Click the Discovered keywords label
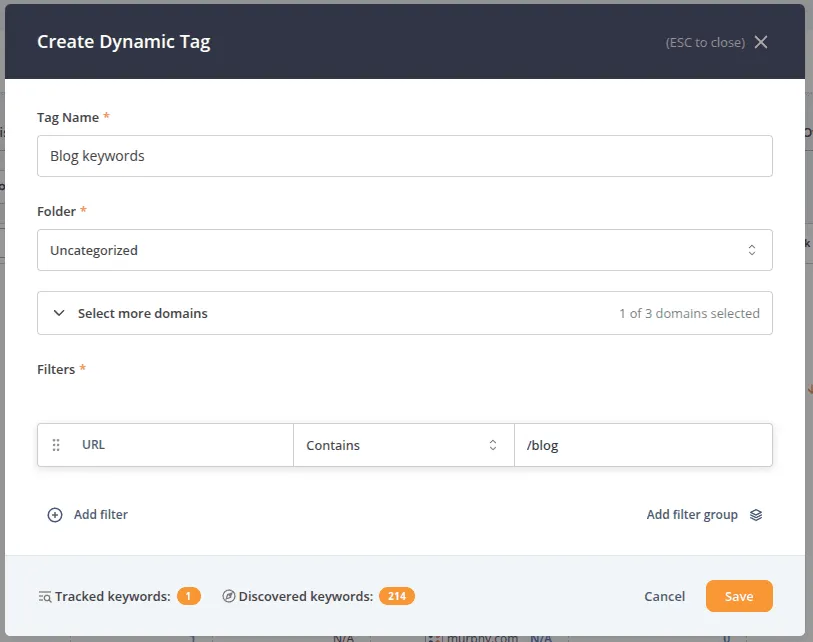Screen dimensions: 813x642 [305, 596]
